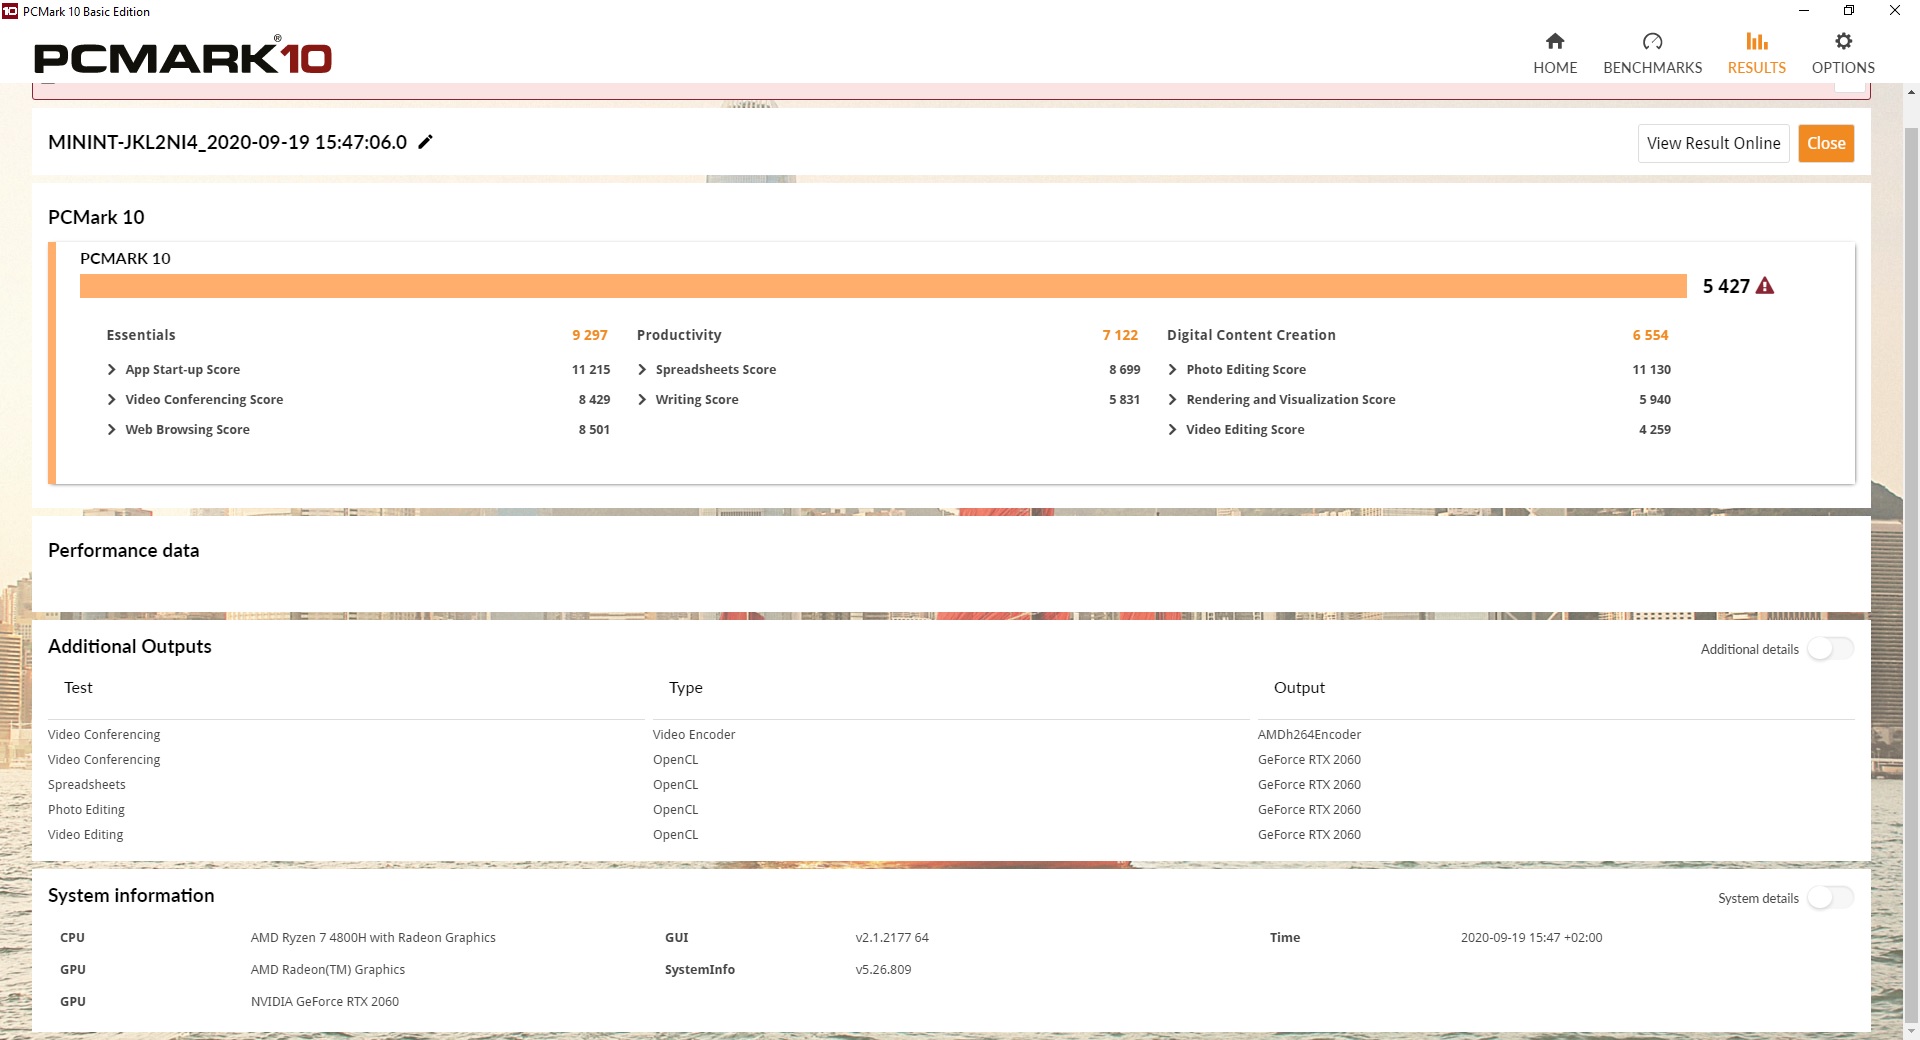1920x1040 pixels.
Task: Click the orange Close button
Action: point(1826,143)
